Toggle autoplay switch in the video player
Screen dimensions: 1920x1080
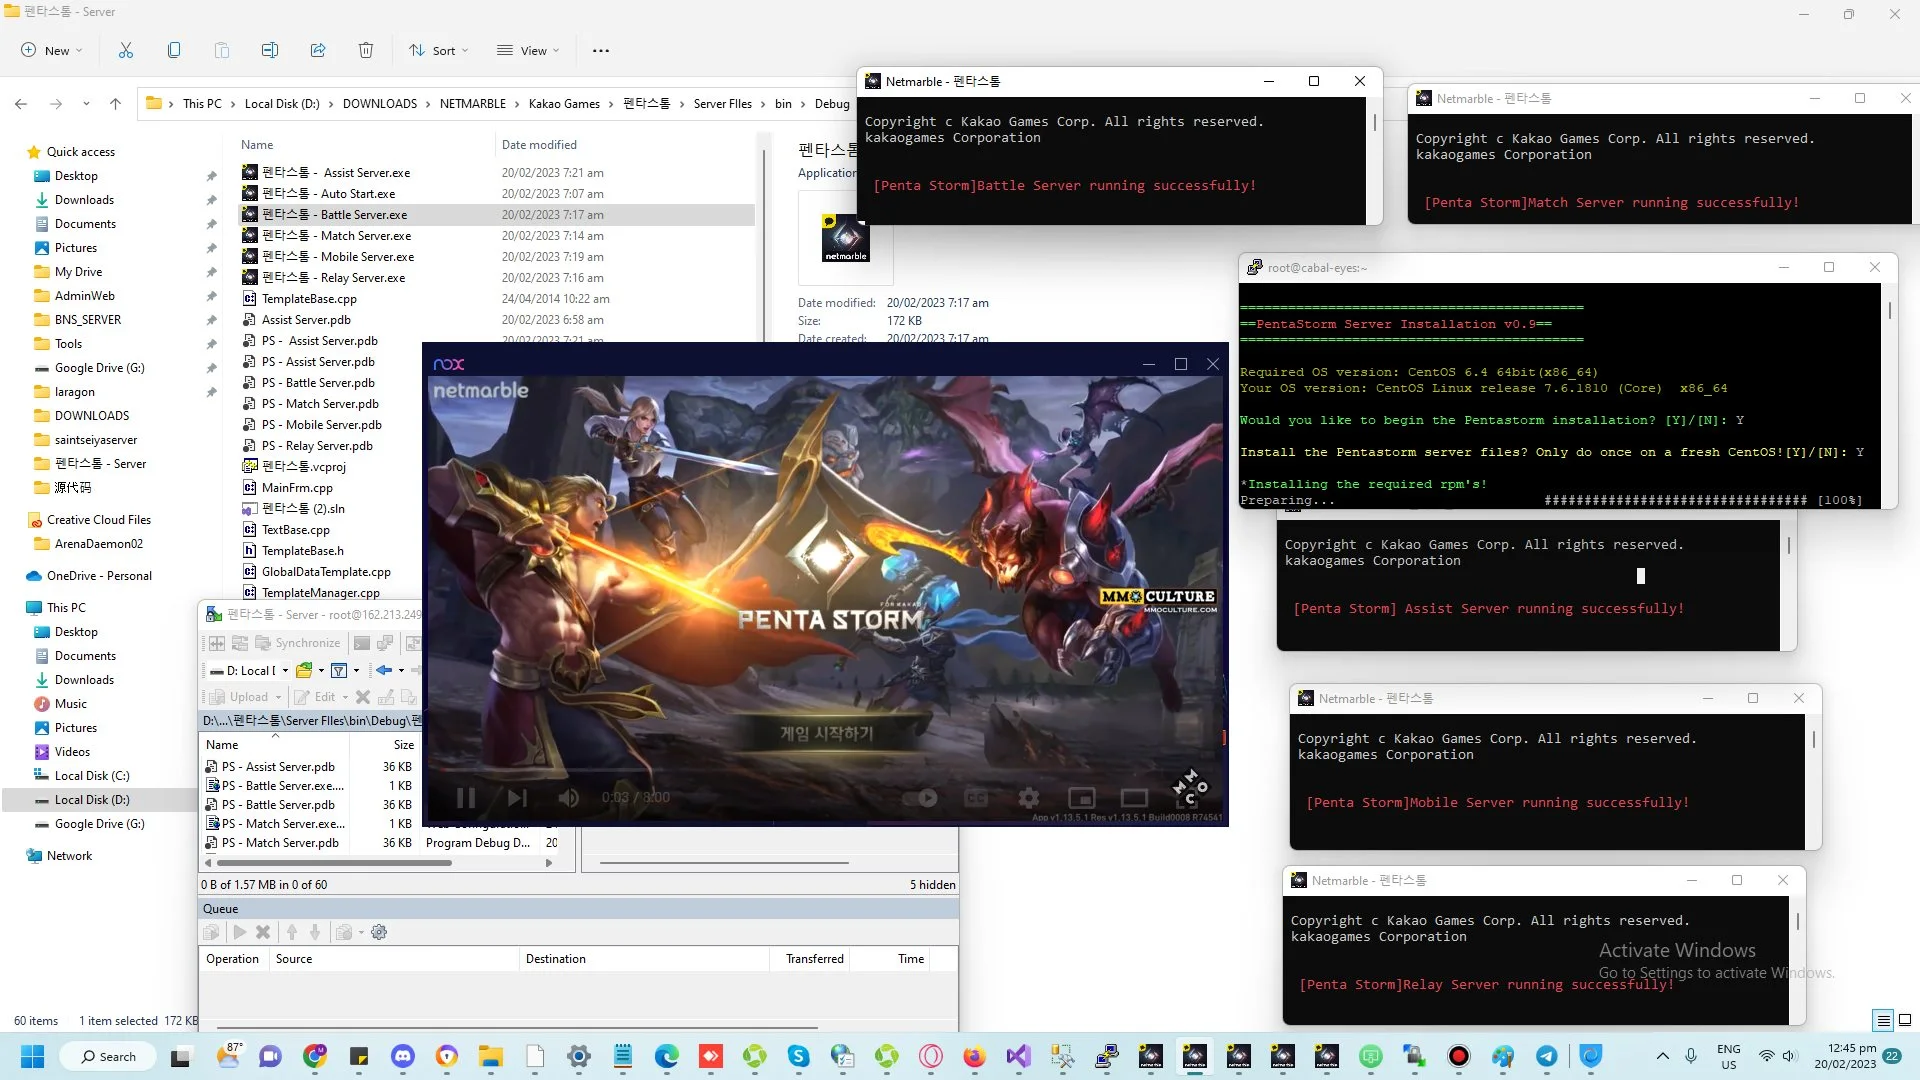click(921, 798)
